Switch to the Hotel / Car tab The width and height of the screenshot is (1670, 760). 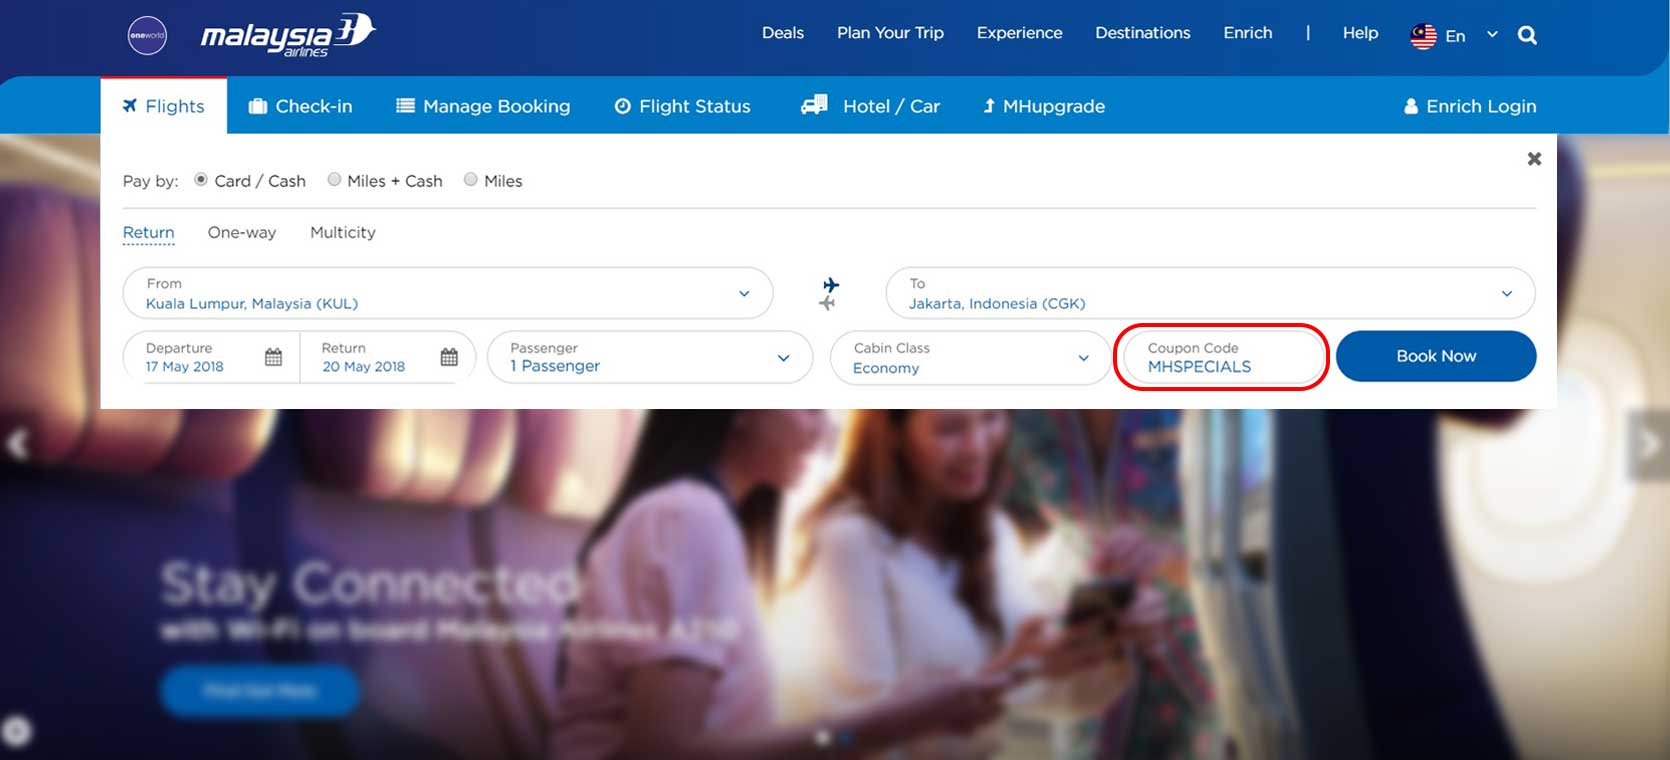click(870, 106)
